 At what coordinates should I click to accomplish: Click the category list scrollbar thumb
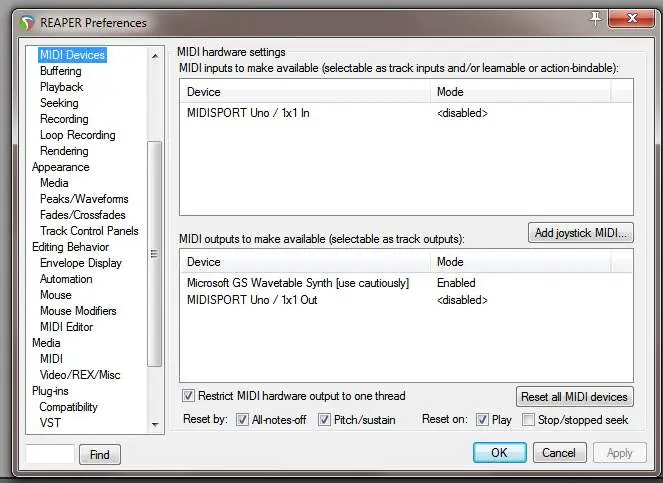point(155,254)
